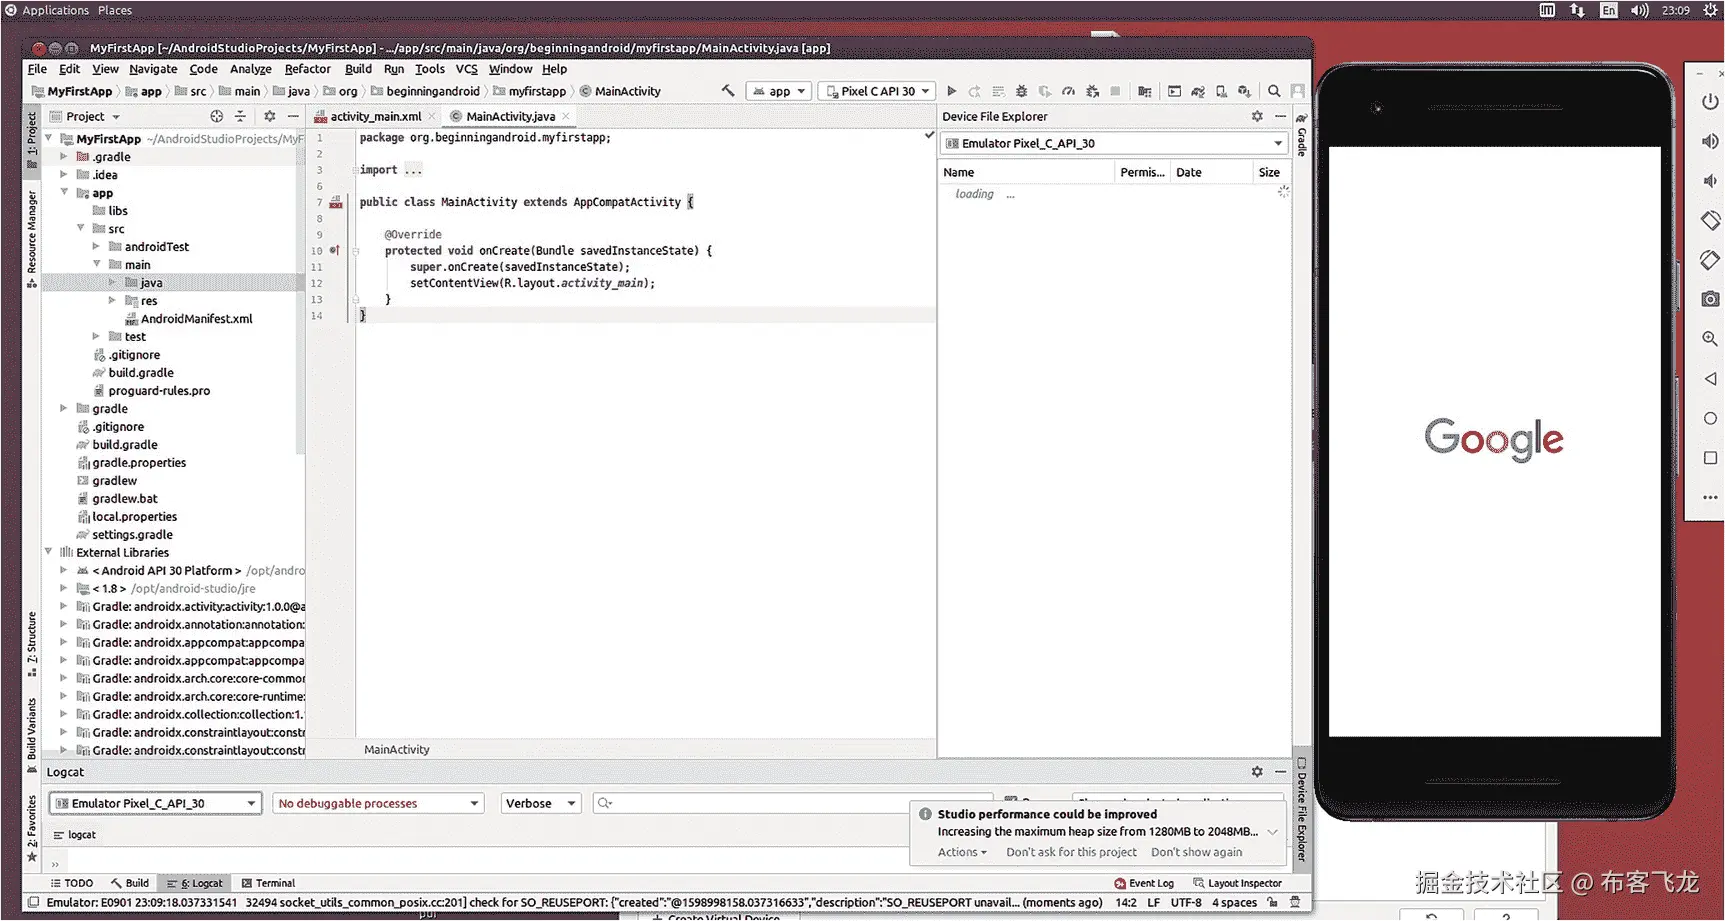Open Project panel gear options
This screenshot has width=1725, height=921.
(269, 116)
